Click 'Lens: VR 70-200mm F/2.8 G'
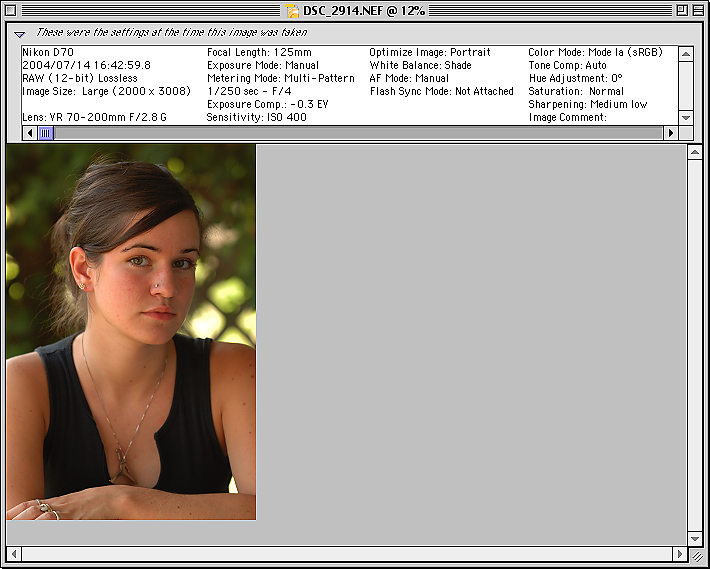 pos(94,117)
